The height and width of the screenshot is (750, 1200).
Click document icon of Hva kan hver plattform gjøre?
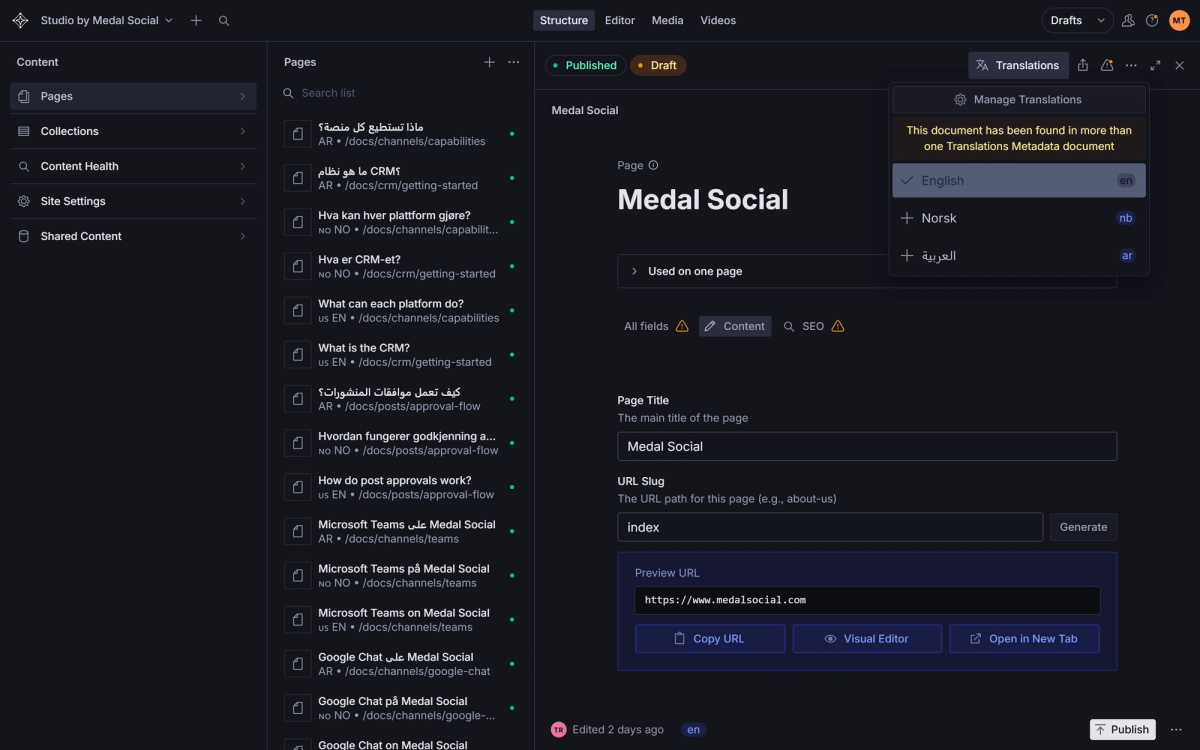tap(298, 222)
